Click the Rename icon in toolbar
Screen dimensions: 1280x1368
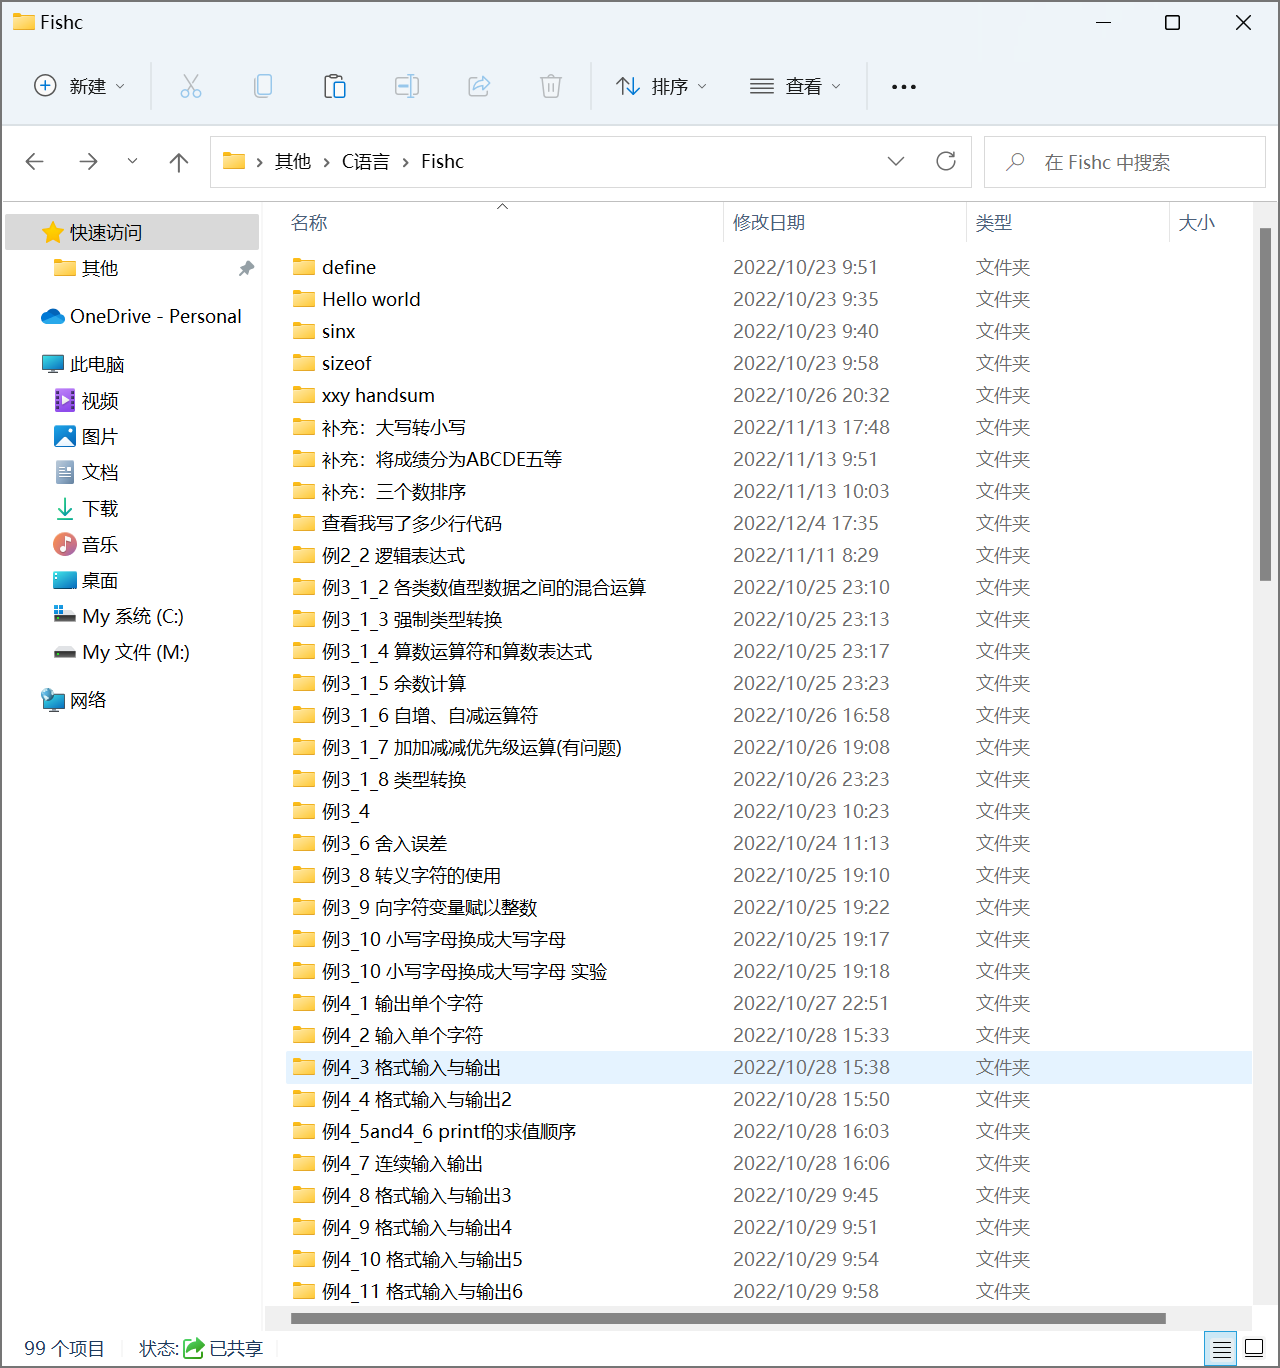coord(407,87)
